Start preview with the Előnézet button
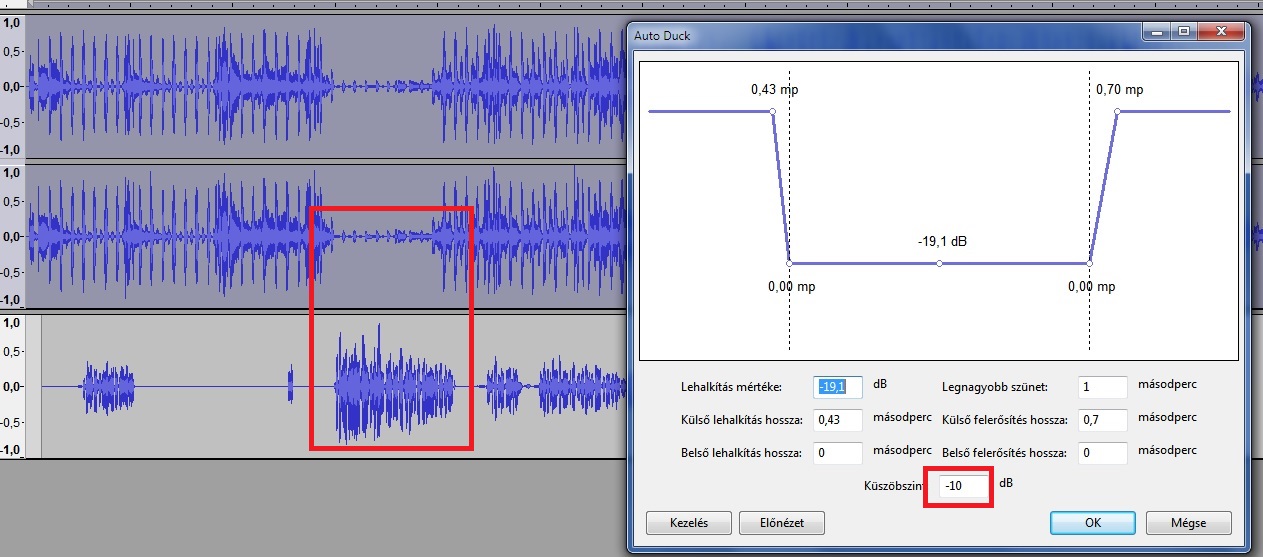 pos(782,522)
